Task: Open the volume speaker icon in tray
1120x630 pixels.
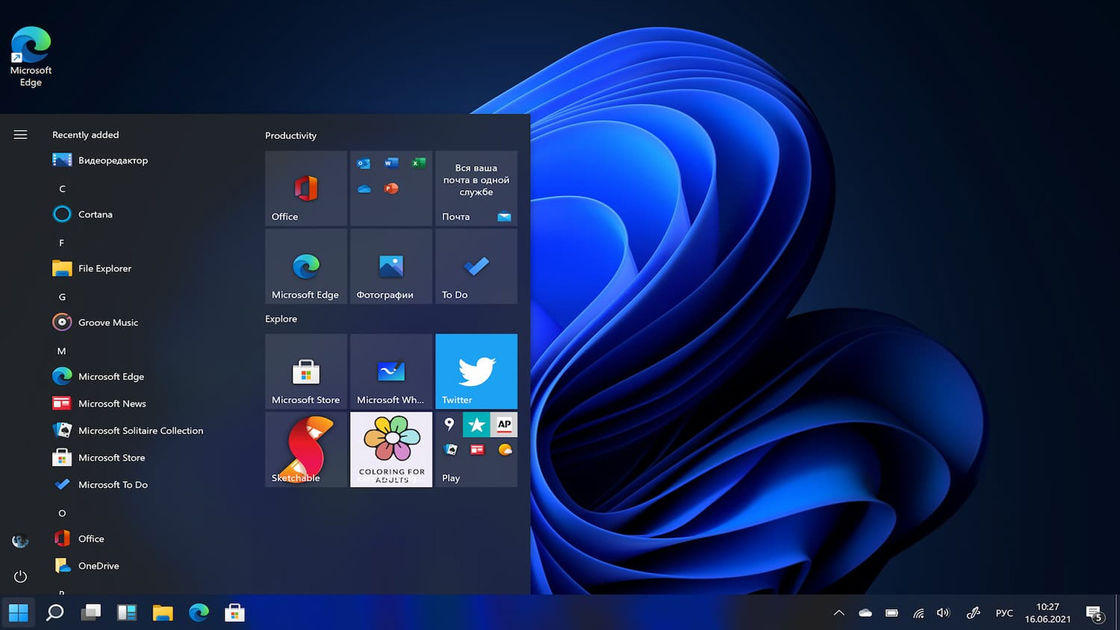Action: pyautogui.click(x=943, y=613)
